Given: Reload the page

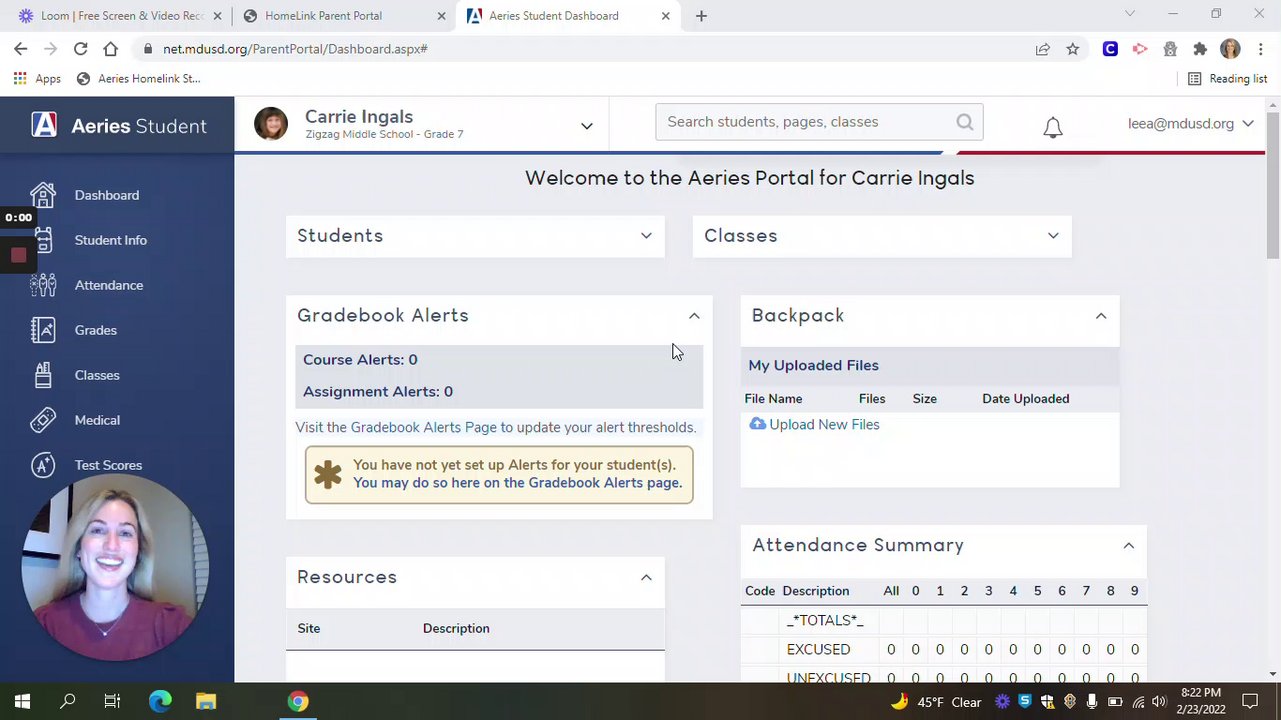Looking at the screenshot, I should (x=81, y=48).
